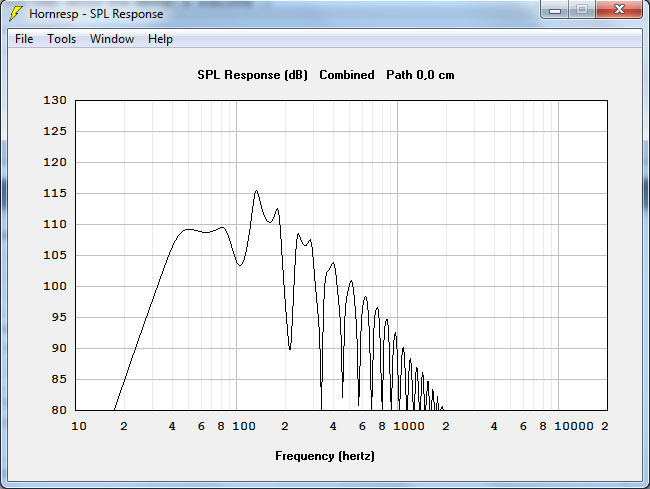Image resolution: width=650 pixels, height=489 pixels.
Task: Click the 105 dB y-axis label
Action: [x=55, y=255]
